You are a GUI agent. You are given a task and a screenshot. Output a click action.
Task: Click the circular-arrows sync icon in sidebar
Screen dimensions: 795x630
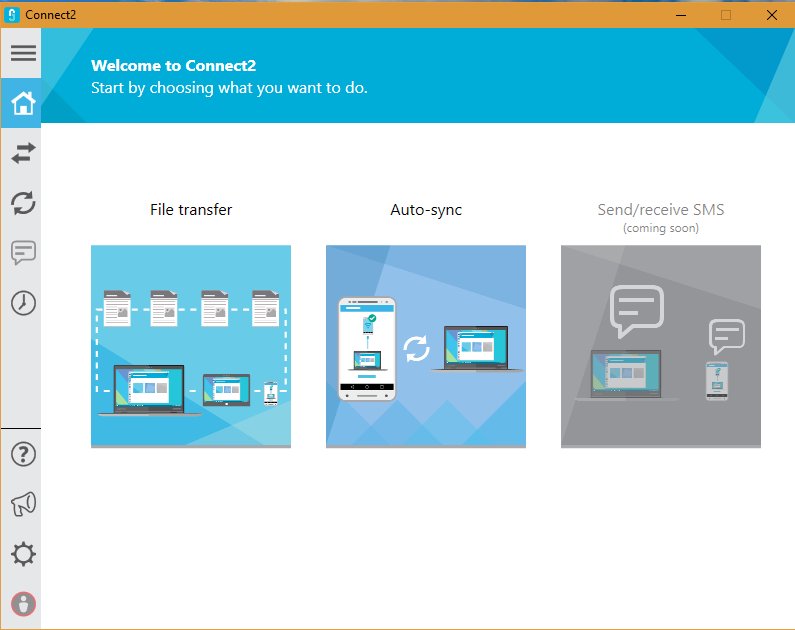click(22, 203)
